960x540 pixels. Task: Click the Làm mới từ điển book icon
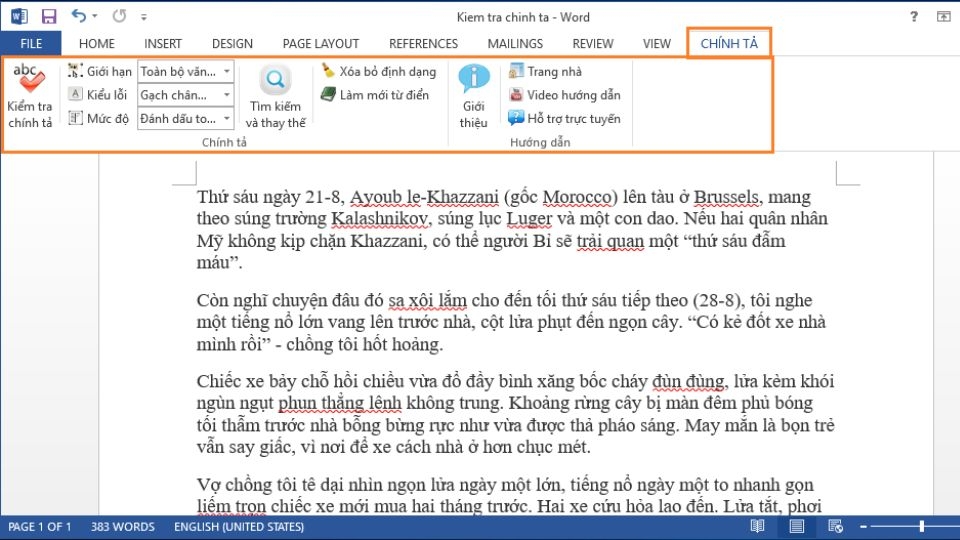coord(328,94)
